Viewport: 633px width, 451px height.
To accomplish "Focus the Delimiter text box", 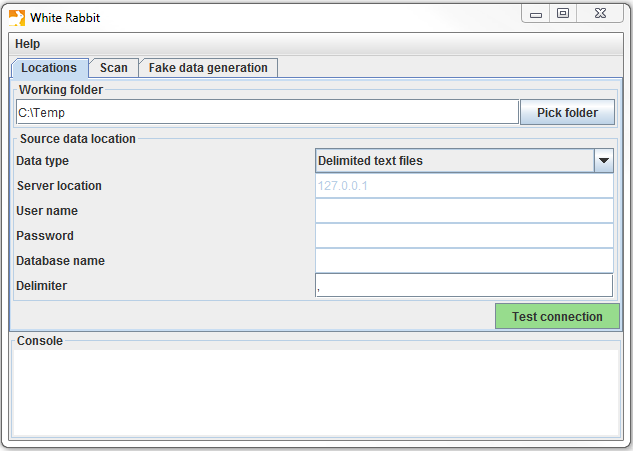I will [x=463, y=286].
